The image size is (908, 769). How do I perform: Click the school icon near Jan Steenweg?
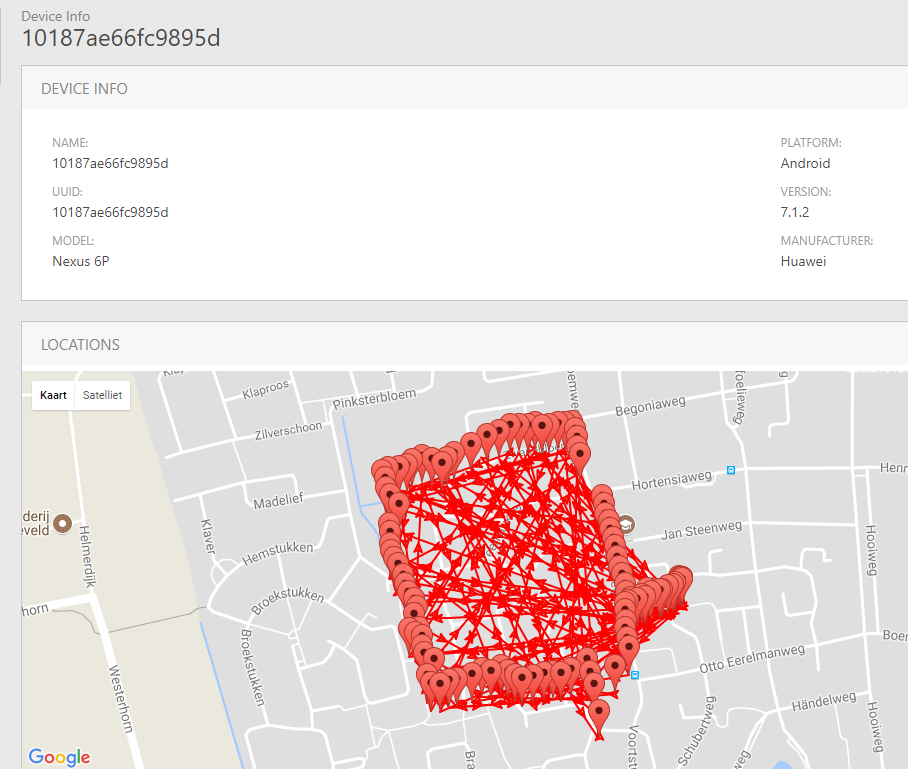[626, 525]
